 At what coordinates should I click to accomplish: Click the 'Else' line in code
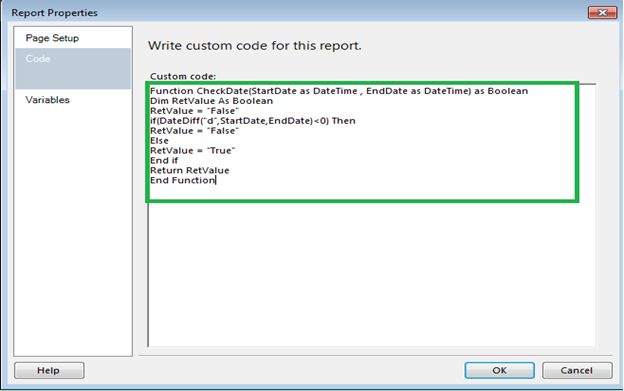159,141
